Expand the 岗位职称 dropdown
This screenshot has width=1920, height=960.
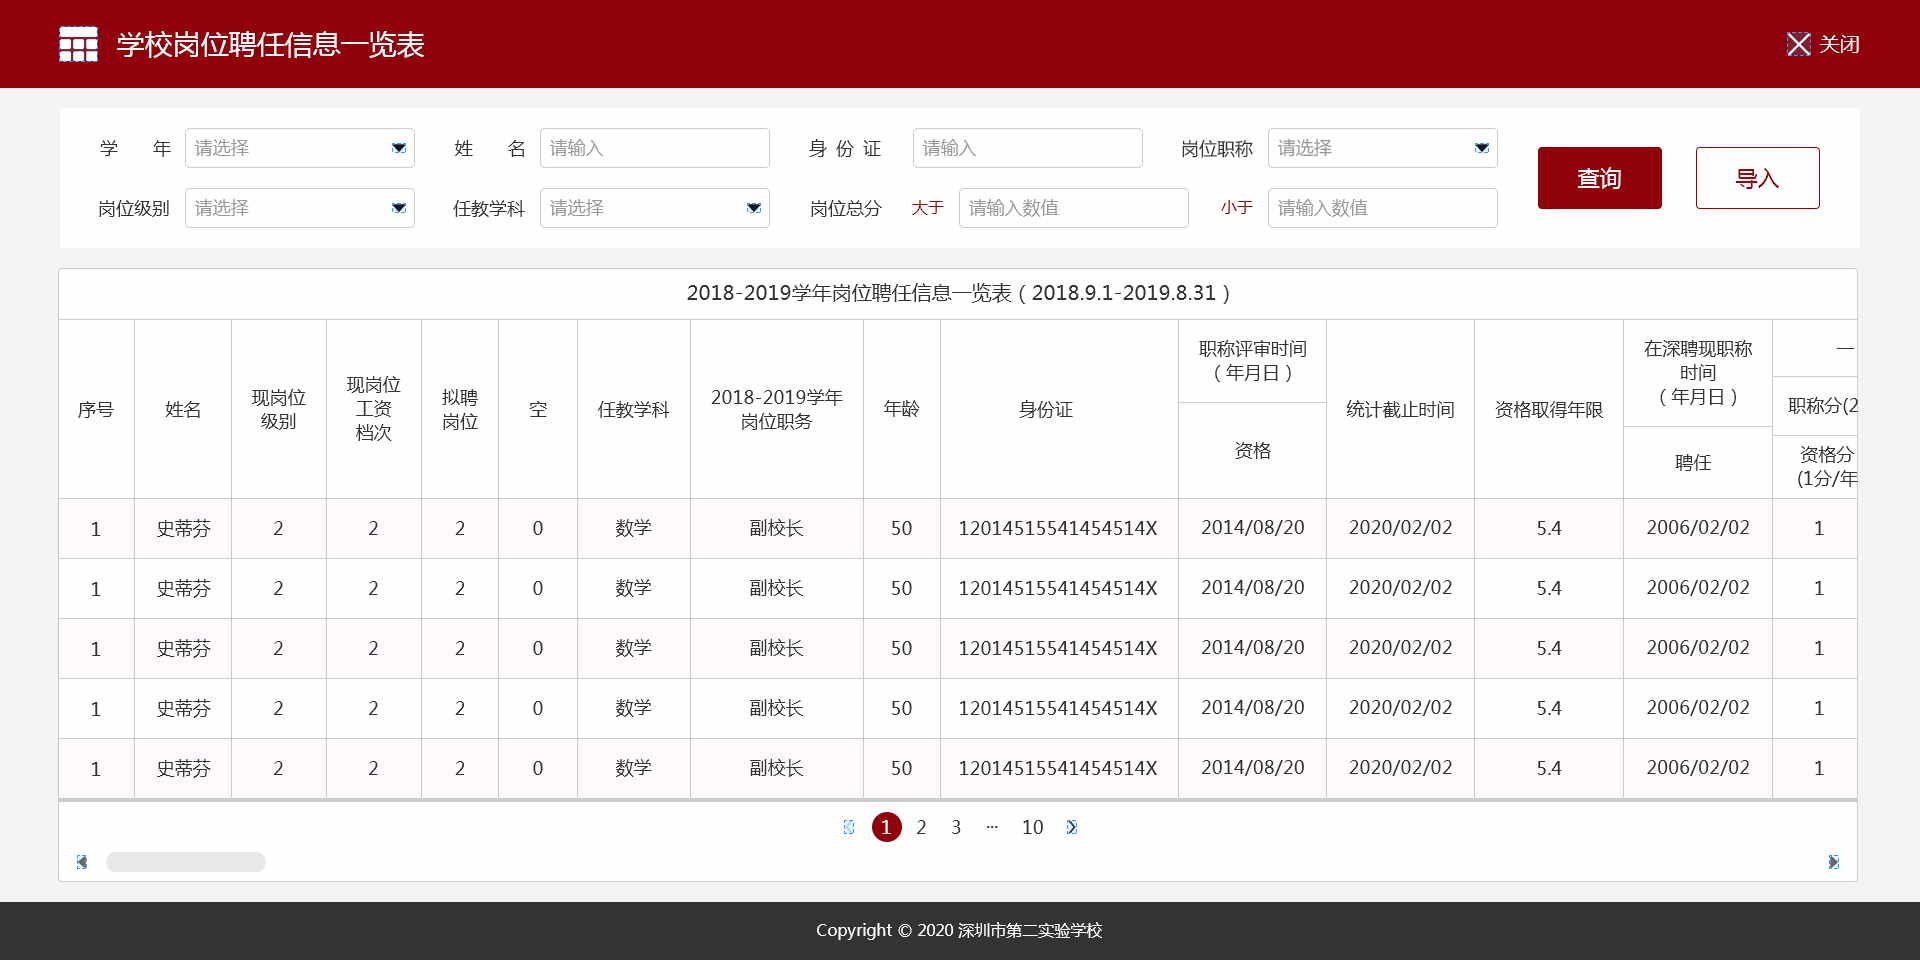pos(1382,148)
